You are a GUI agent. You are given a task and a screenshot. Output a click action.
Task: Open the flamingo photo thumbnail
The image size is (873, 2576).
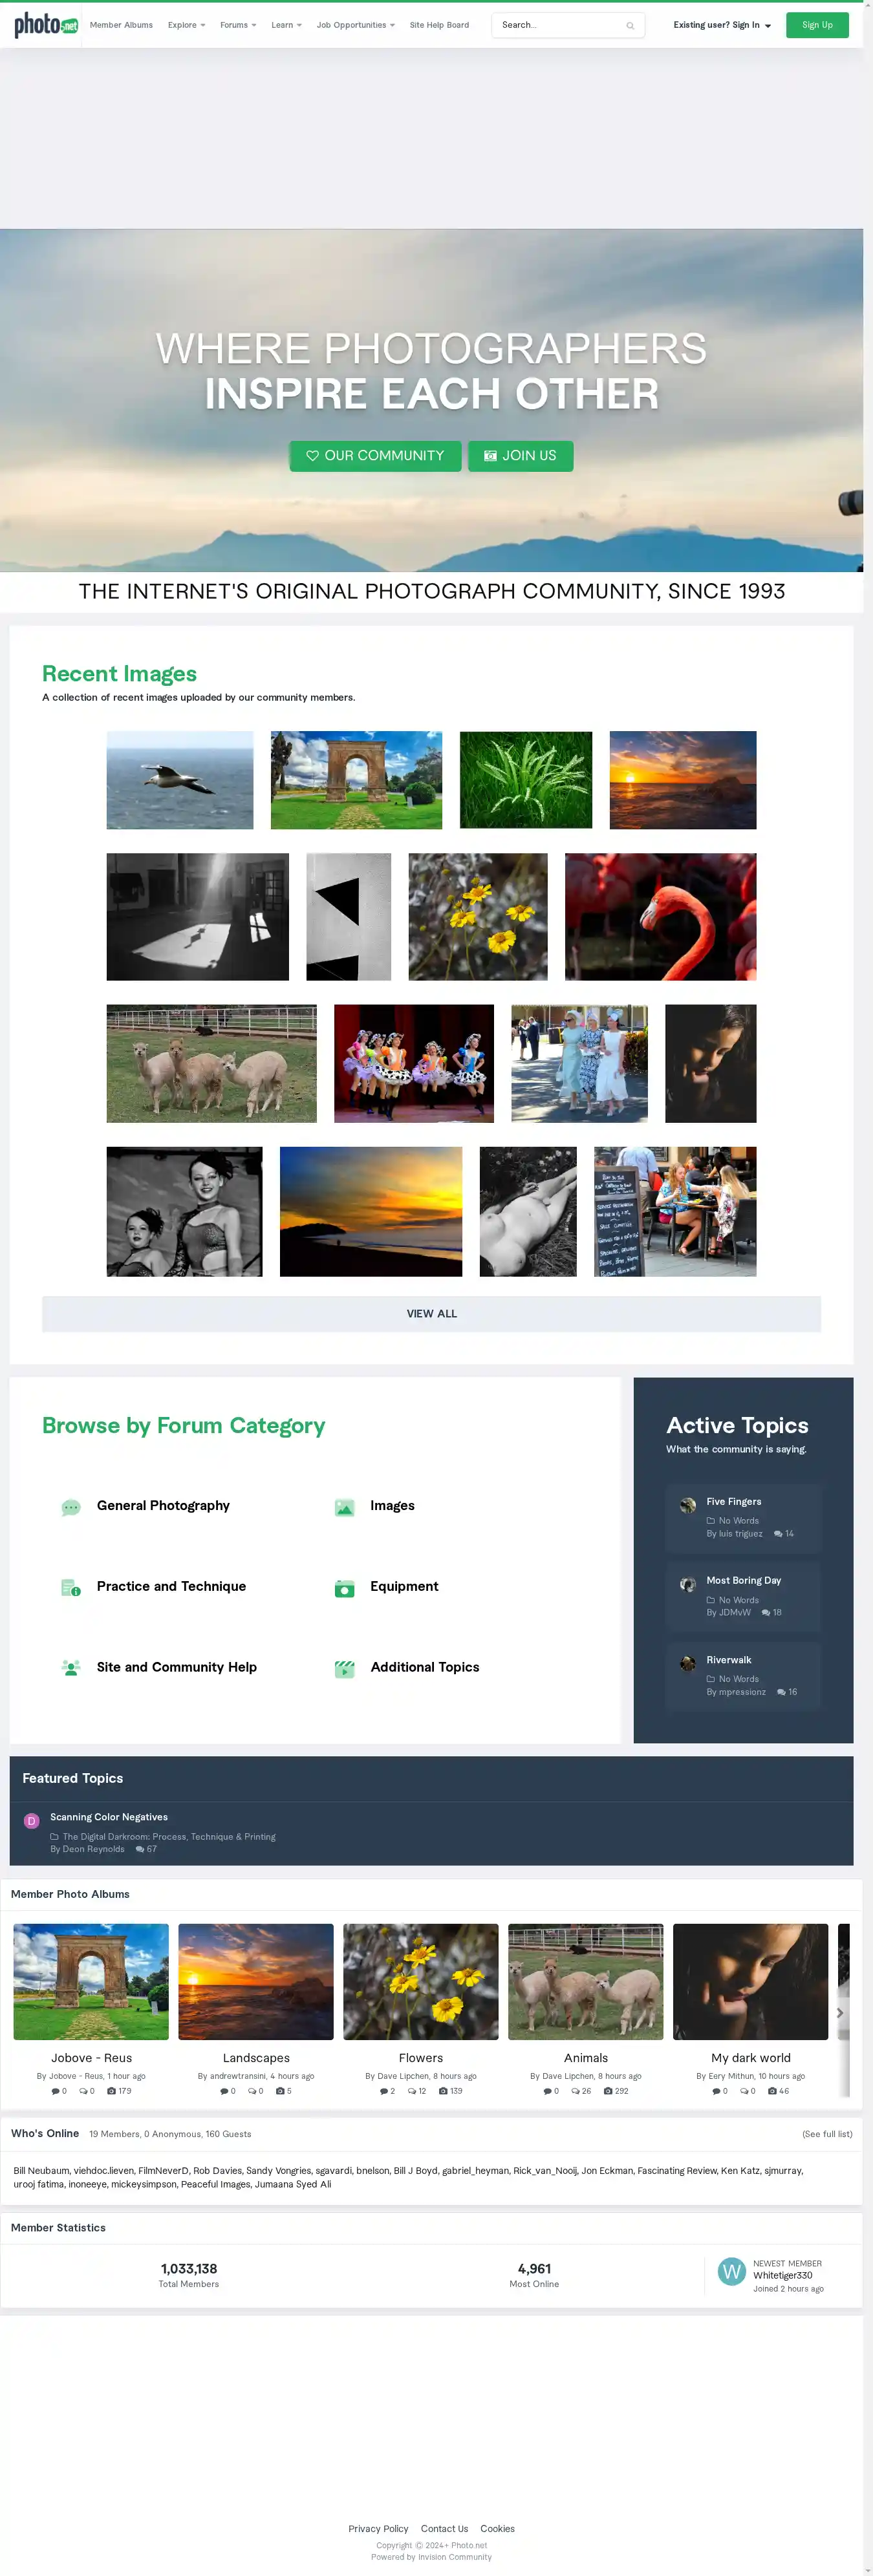660,917
